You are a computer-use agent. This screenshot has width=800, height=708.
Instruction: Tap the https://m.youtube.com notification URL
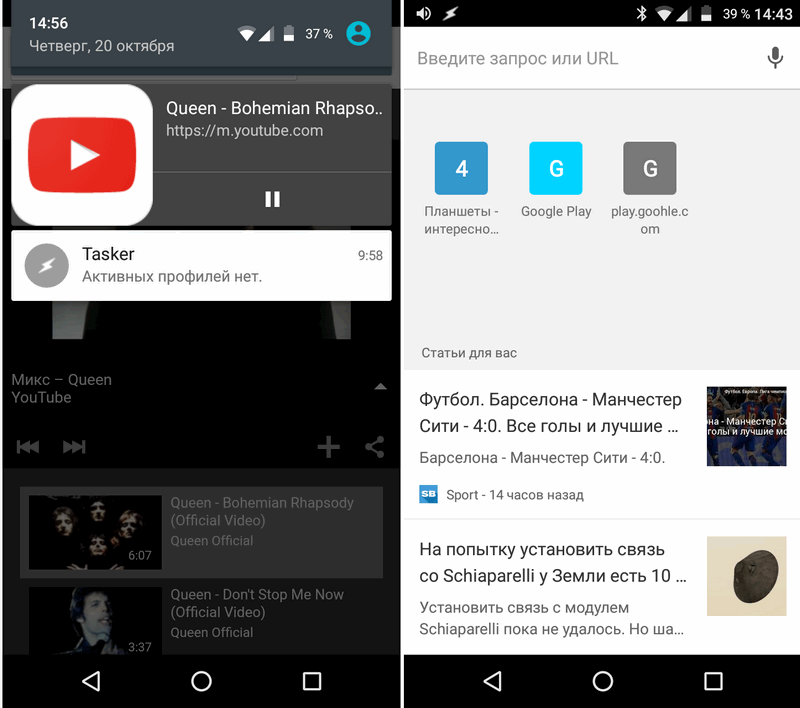tap(244, 131)
